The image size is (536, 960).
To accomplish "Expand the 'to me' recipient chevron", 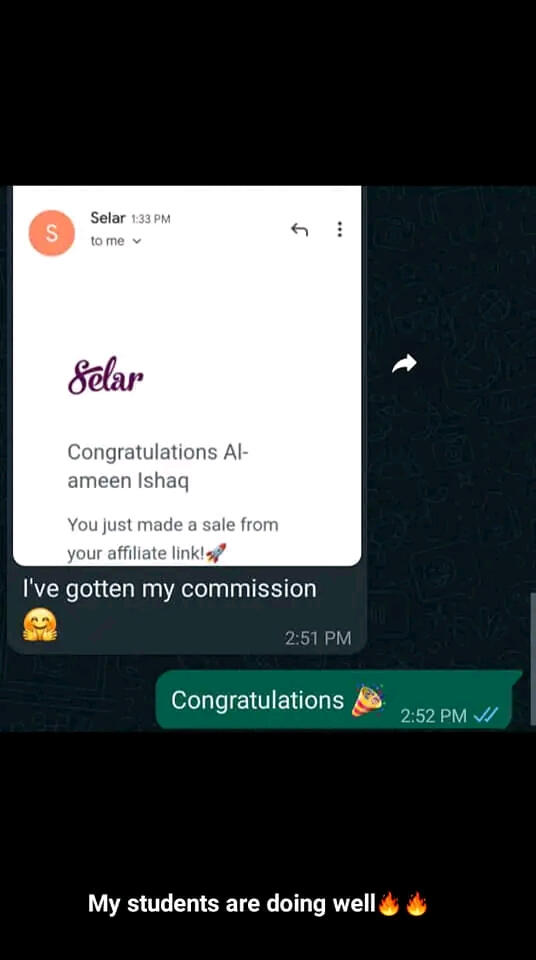I will [137, 241].
